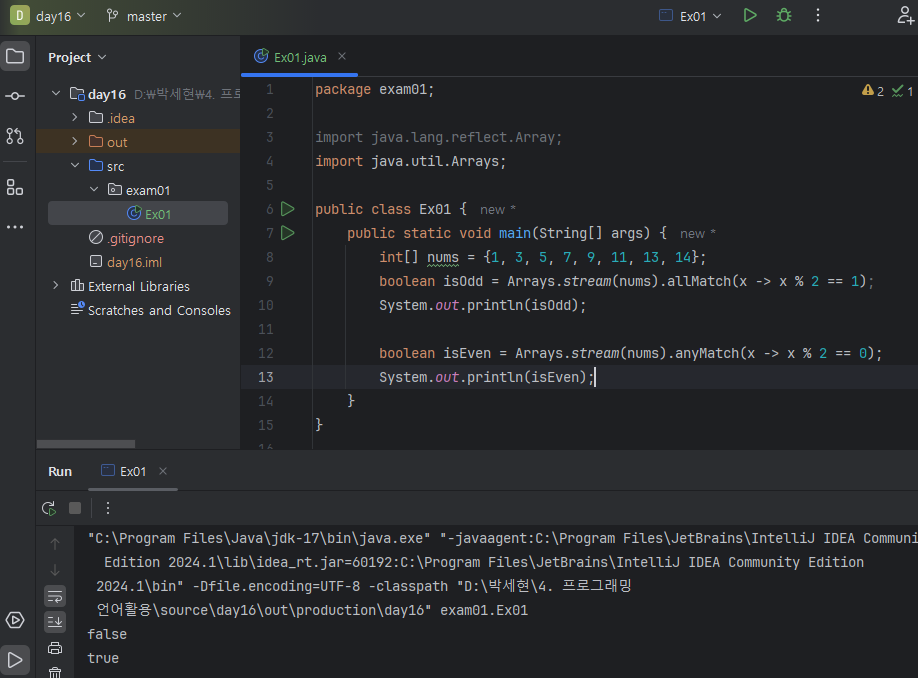918x678 pixels.
Task: Open the Commit tool window icon
Action: [x=15, y=96]
